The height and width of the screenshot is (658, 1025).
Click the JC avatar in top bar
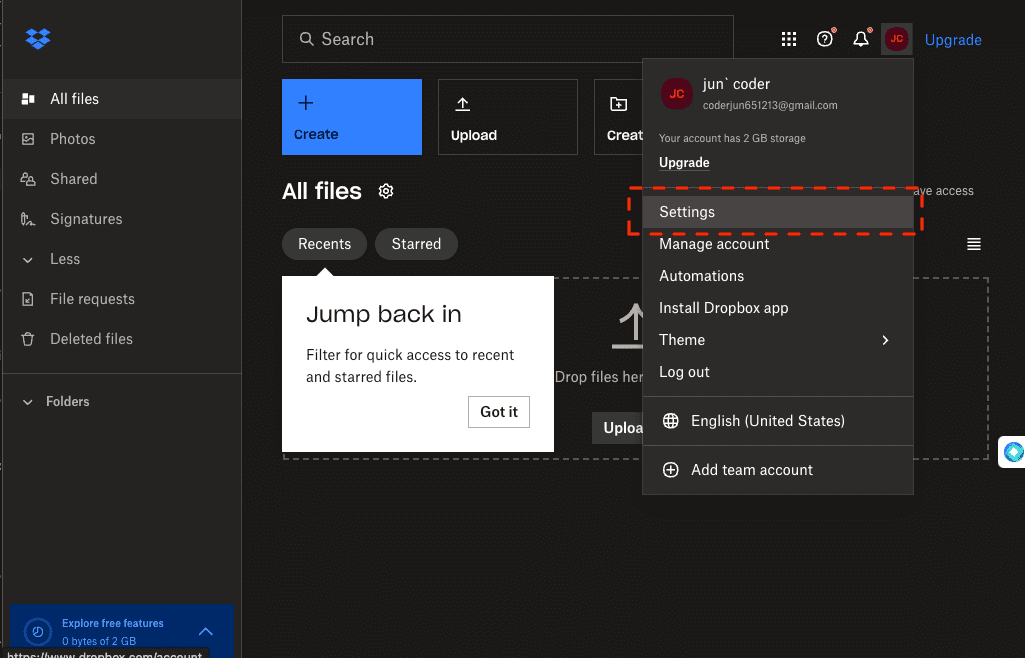pos(896,39)
